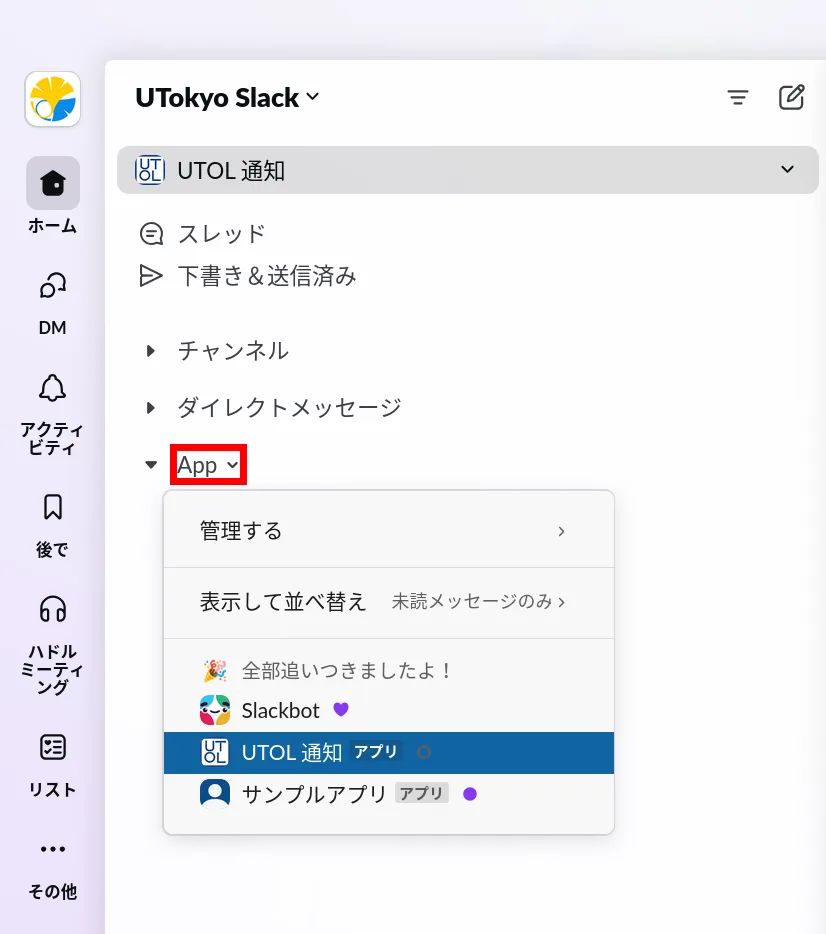Open the Huddle headphones icon
Image resolution: width=826 pixels, height=934 pixels.
53,609
